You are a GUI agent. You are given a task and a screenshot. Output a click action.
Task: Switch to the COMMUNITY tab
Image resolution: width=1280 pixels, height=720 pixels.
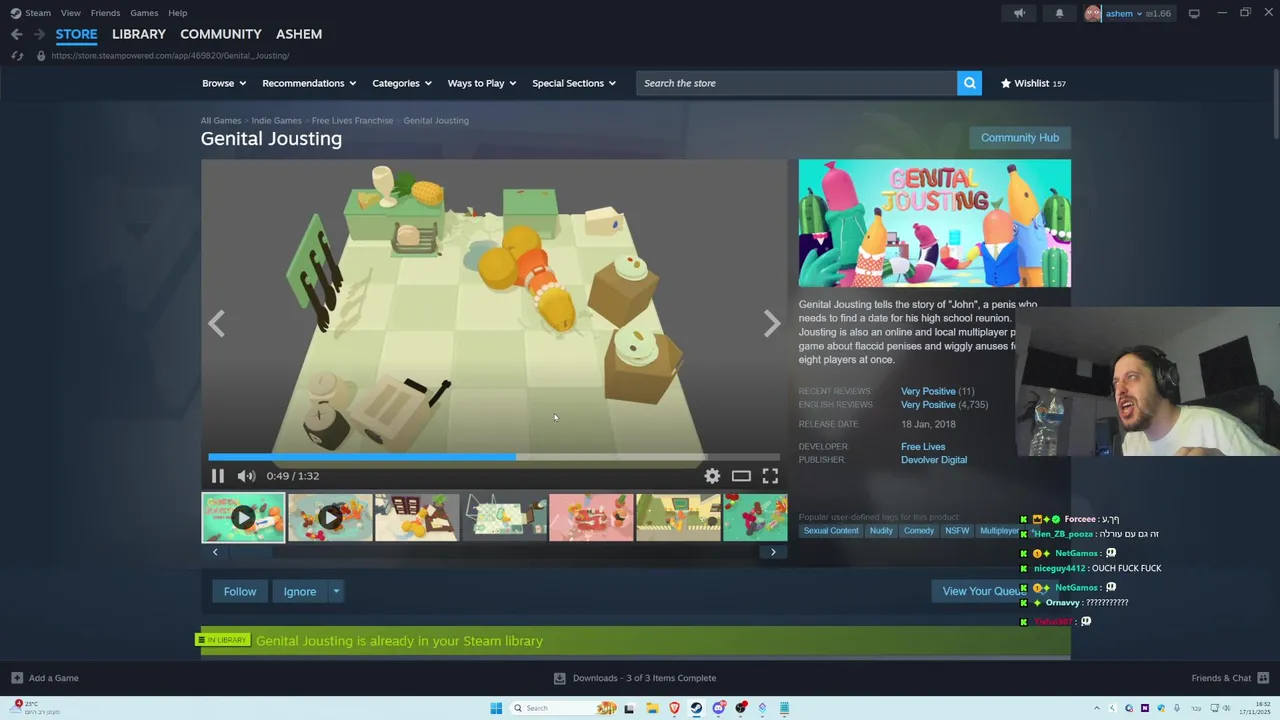[x=221, y=34]
